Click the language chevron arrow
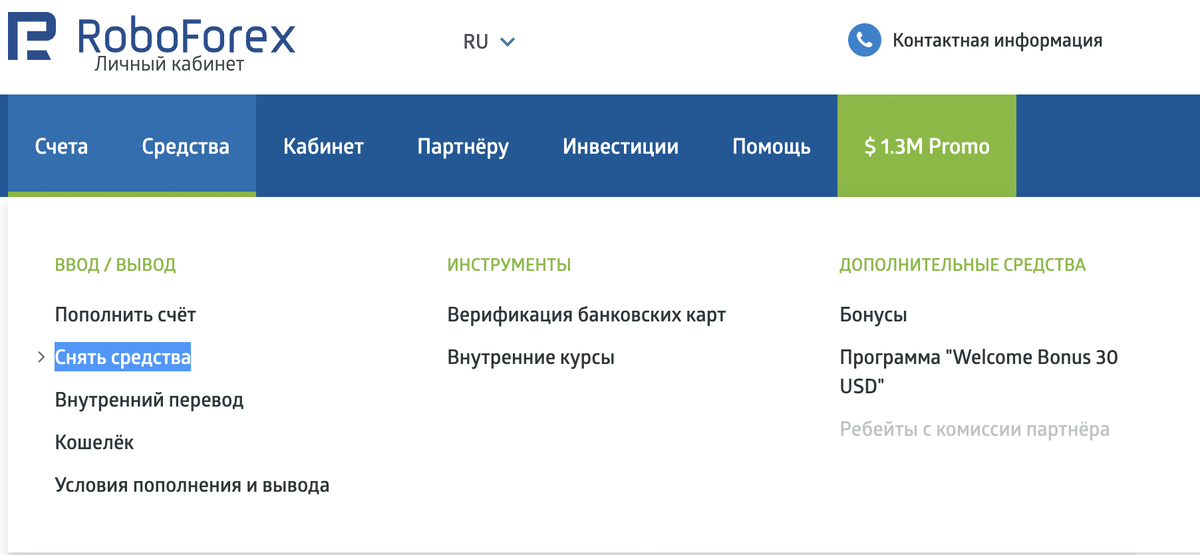This screenshot has width=1200, height=555. click(x=507, y=42)
